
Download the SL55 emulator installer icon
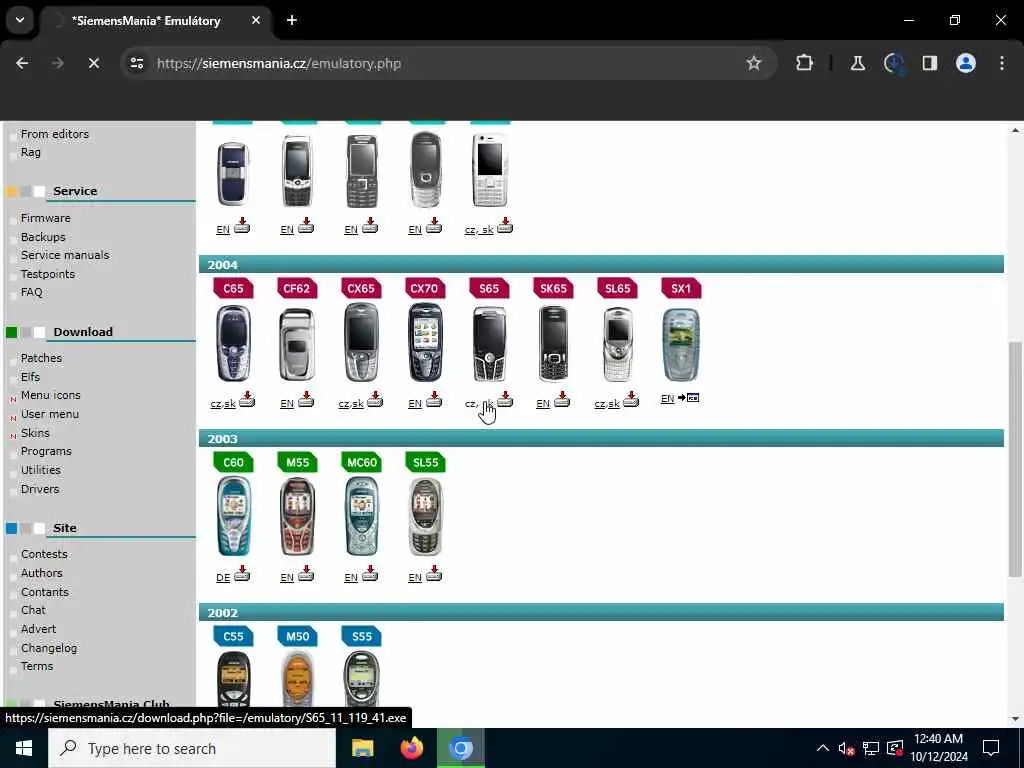click(434, 573)
